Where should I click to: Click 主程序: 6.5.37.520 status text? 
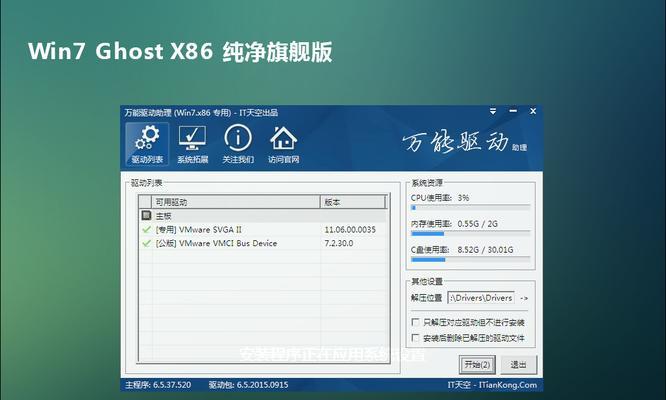point(158,385)
